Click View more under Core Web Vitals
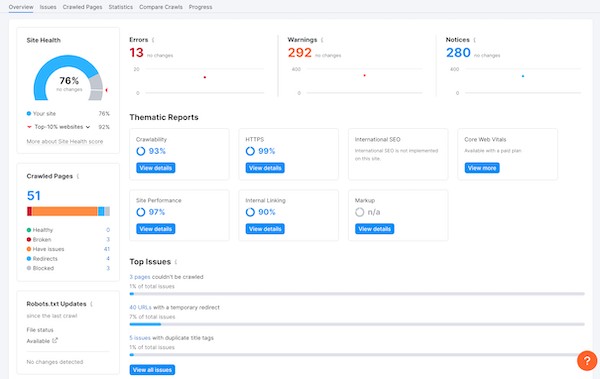 pos(482,168)
